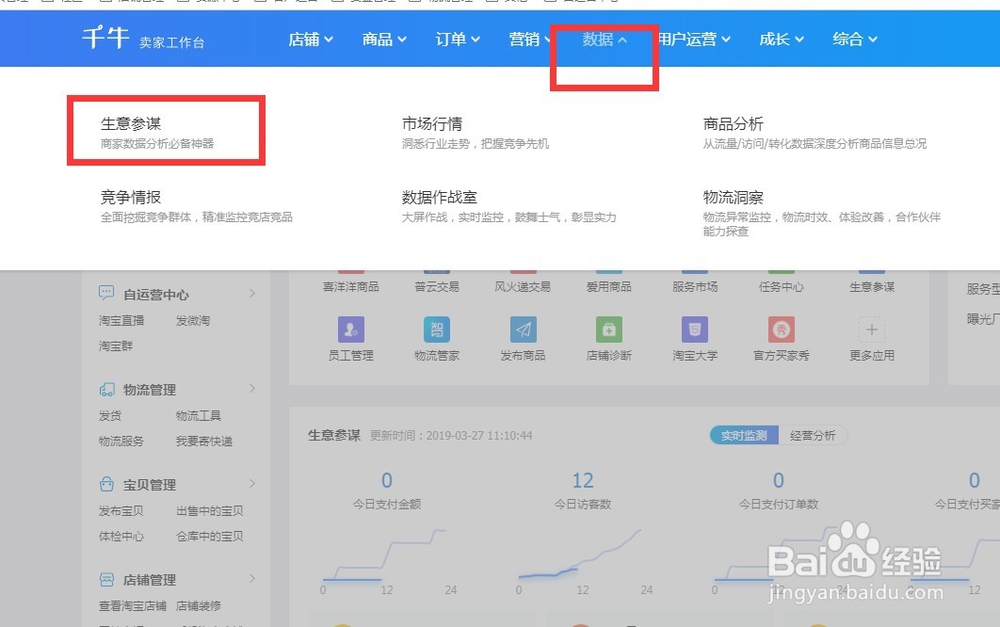Open the 风火递交易 app shortcut
This screenshot has width=1000, height=627.
(x=523, y=286)
